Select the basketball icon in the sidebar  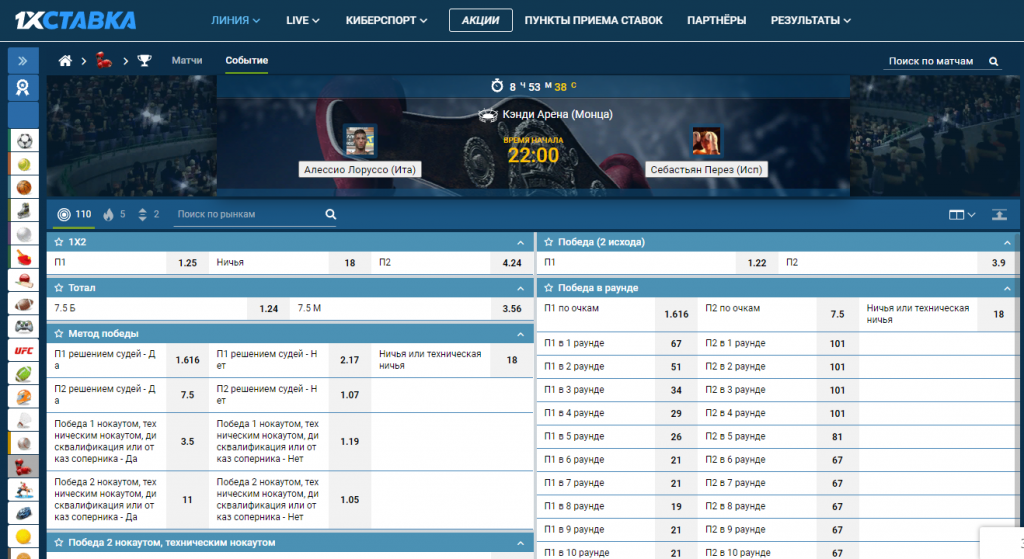coord(23,187)
